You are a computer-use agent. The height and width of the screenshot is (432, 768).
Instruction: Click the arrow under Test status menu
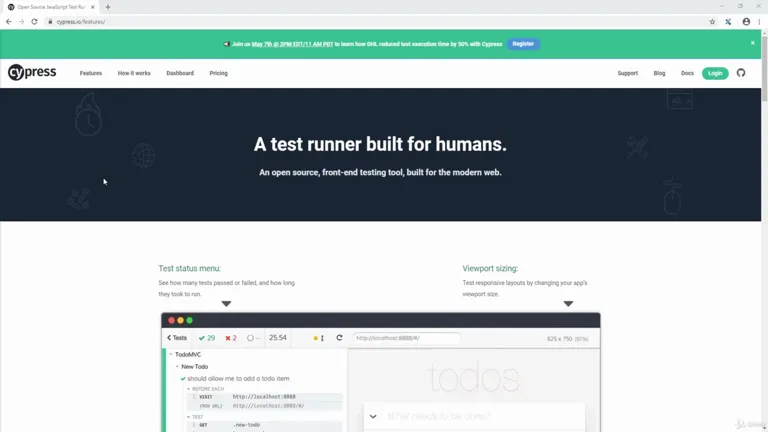[226, 304]
